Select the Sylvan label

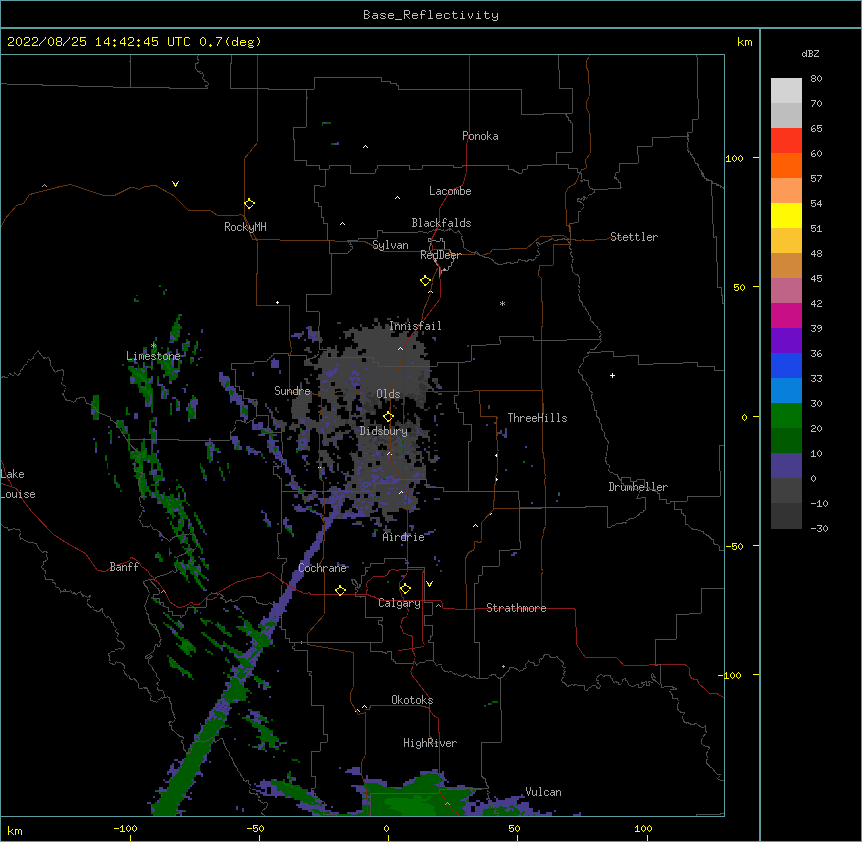pyautogui.click(x=390, y=245)
